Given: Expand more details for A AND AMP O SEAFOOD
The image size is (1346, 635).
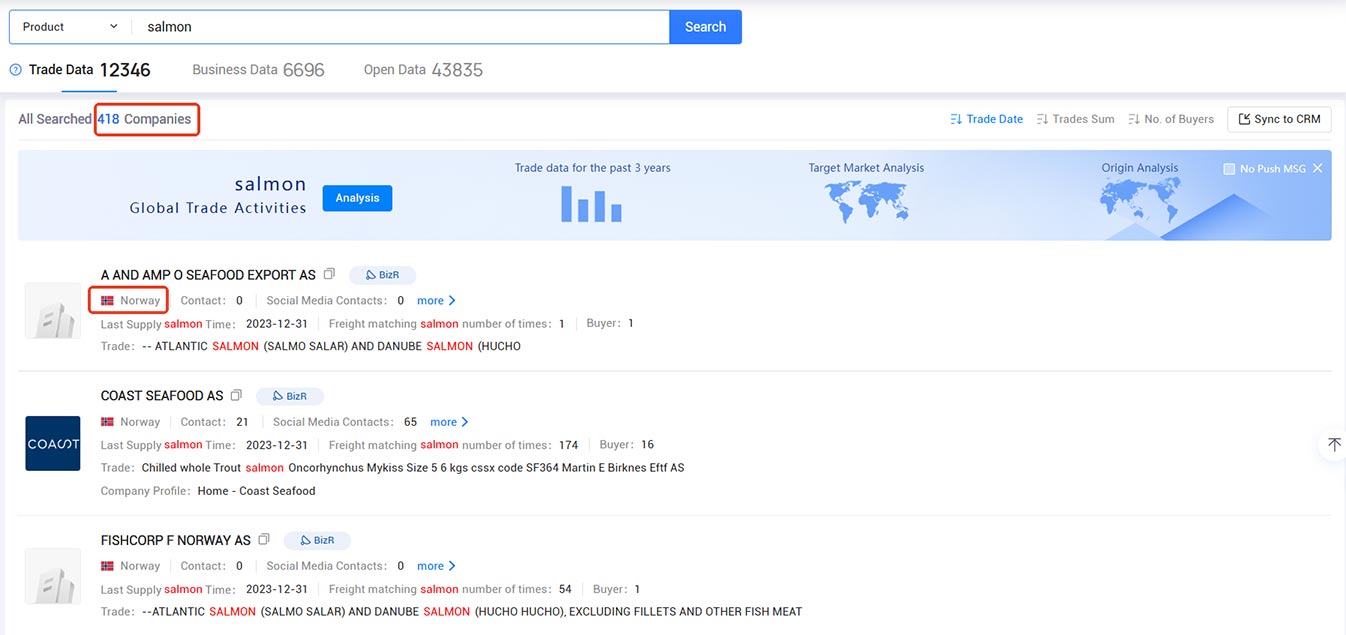Looking at the screenshot, I should pos(436,300).
